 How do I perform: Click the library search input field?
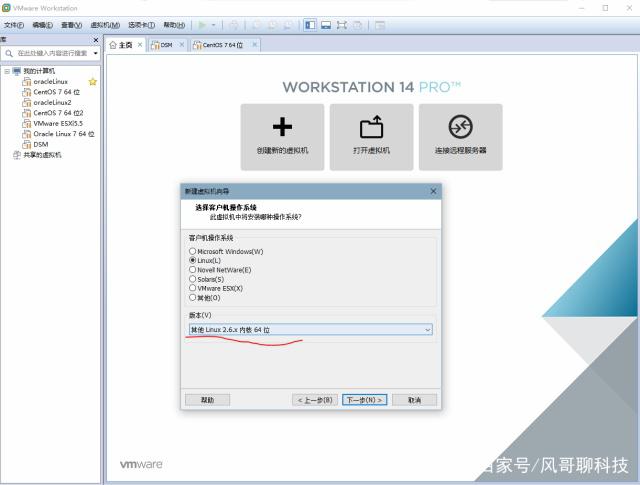(50, 53)
